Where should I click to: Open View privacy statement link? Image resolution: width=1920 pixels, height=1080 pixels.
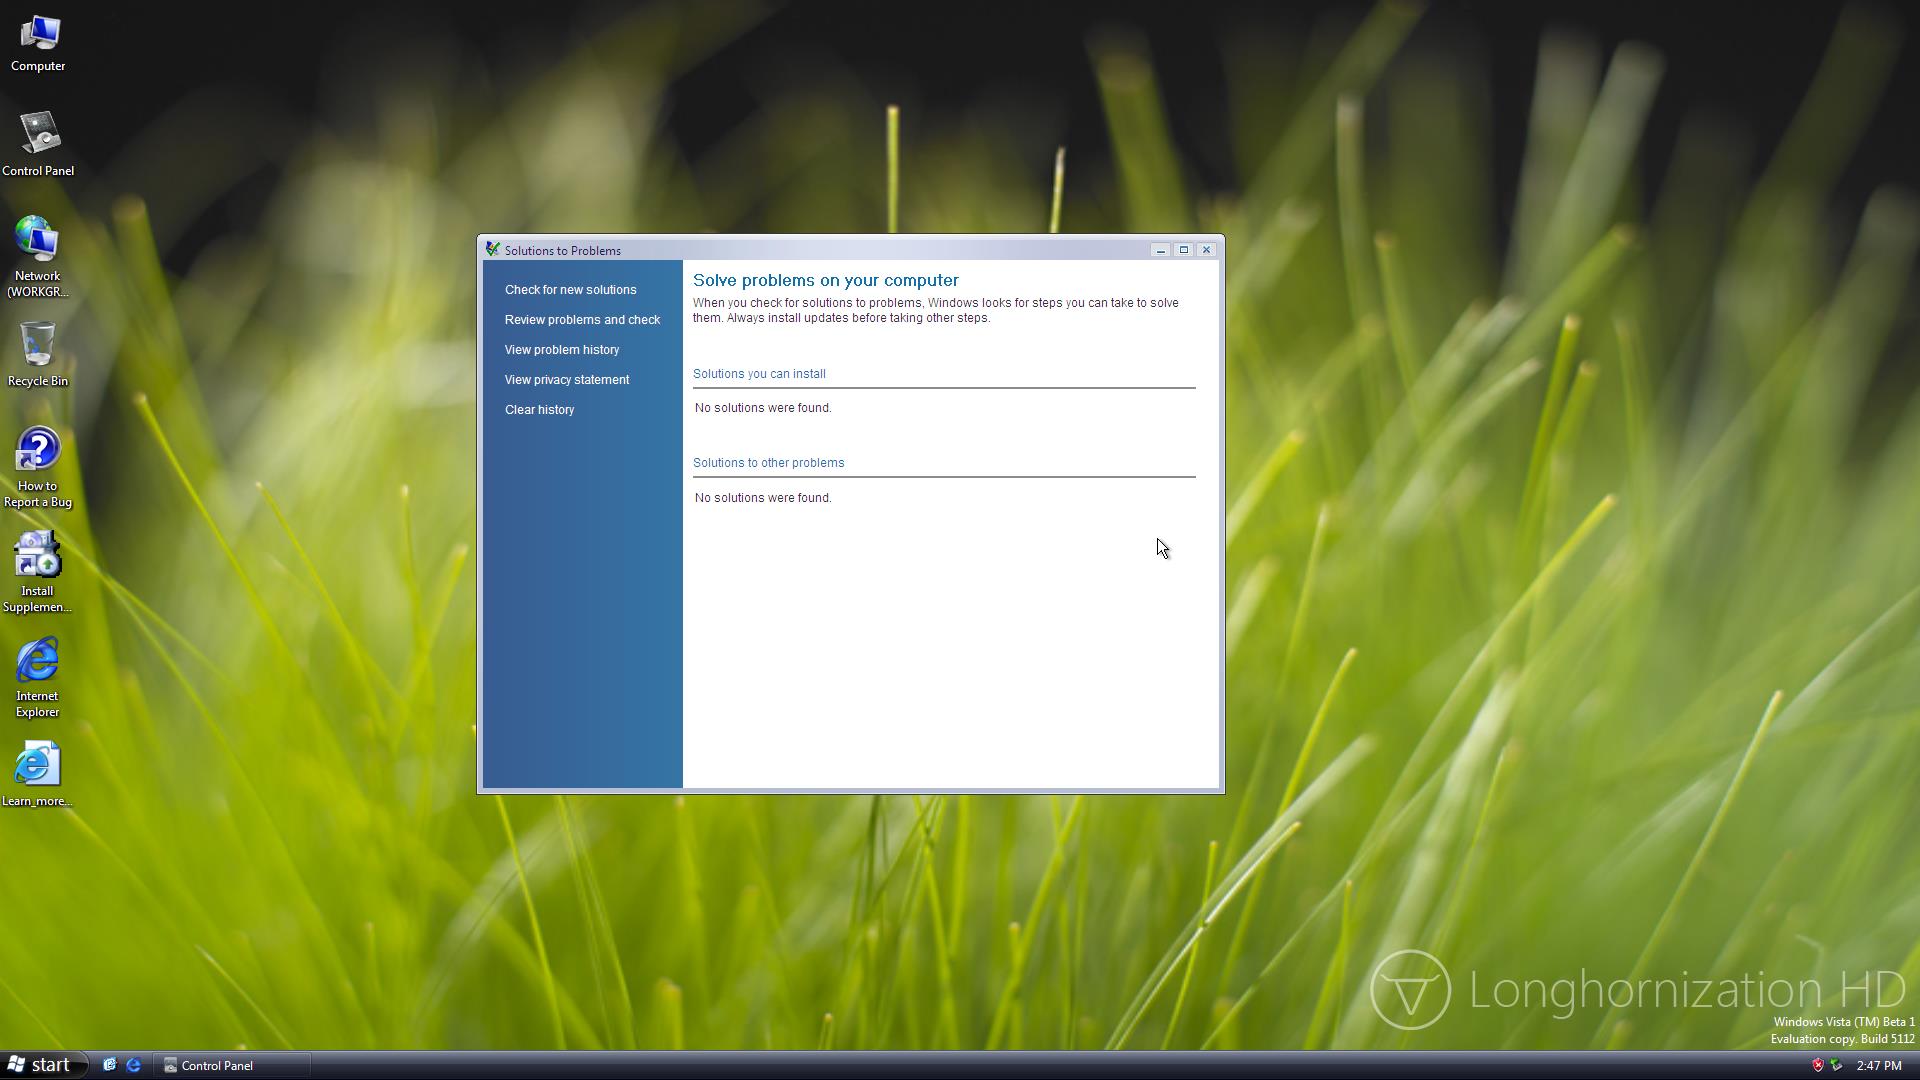[x=566, y=380]
